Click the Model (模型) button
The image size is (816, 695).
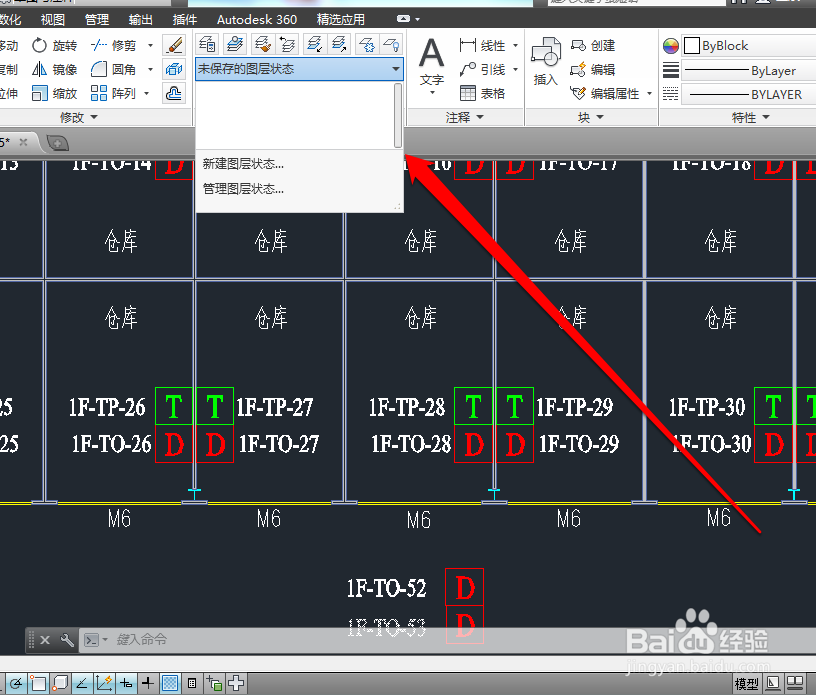pyautogui.click(x=746, y=684)
